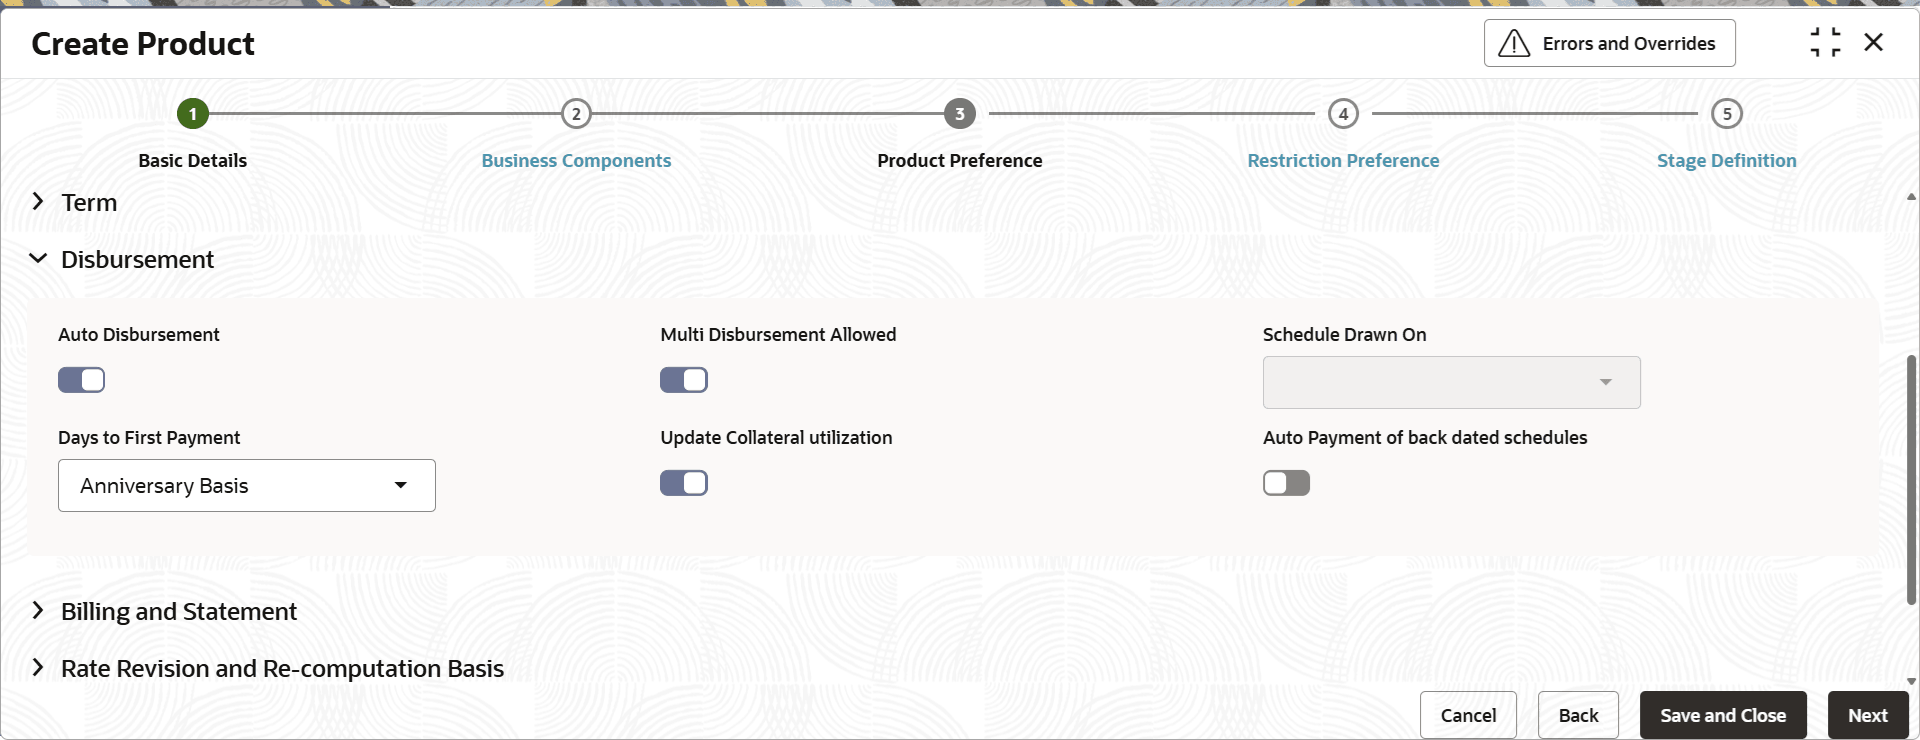Click step 3 circle for Product Preference
This screenshot has width=1920, height=740.
(960, 114)
